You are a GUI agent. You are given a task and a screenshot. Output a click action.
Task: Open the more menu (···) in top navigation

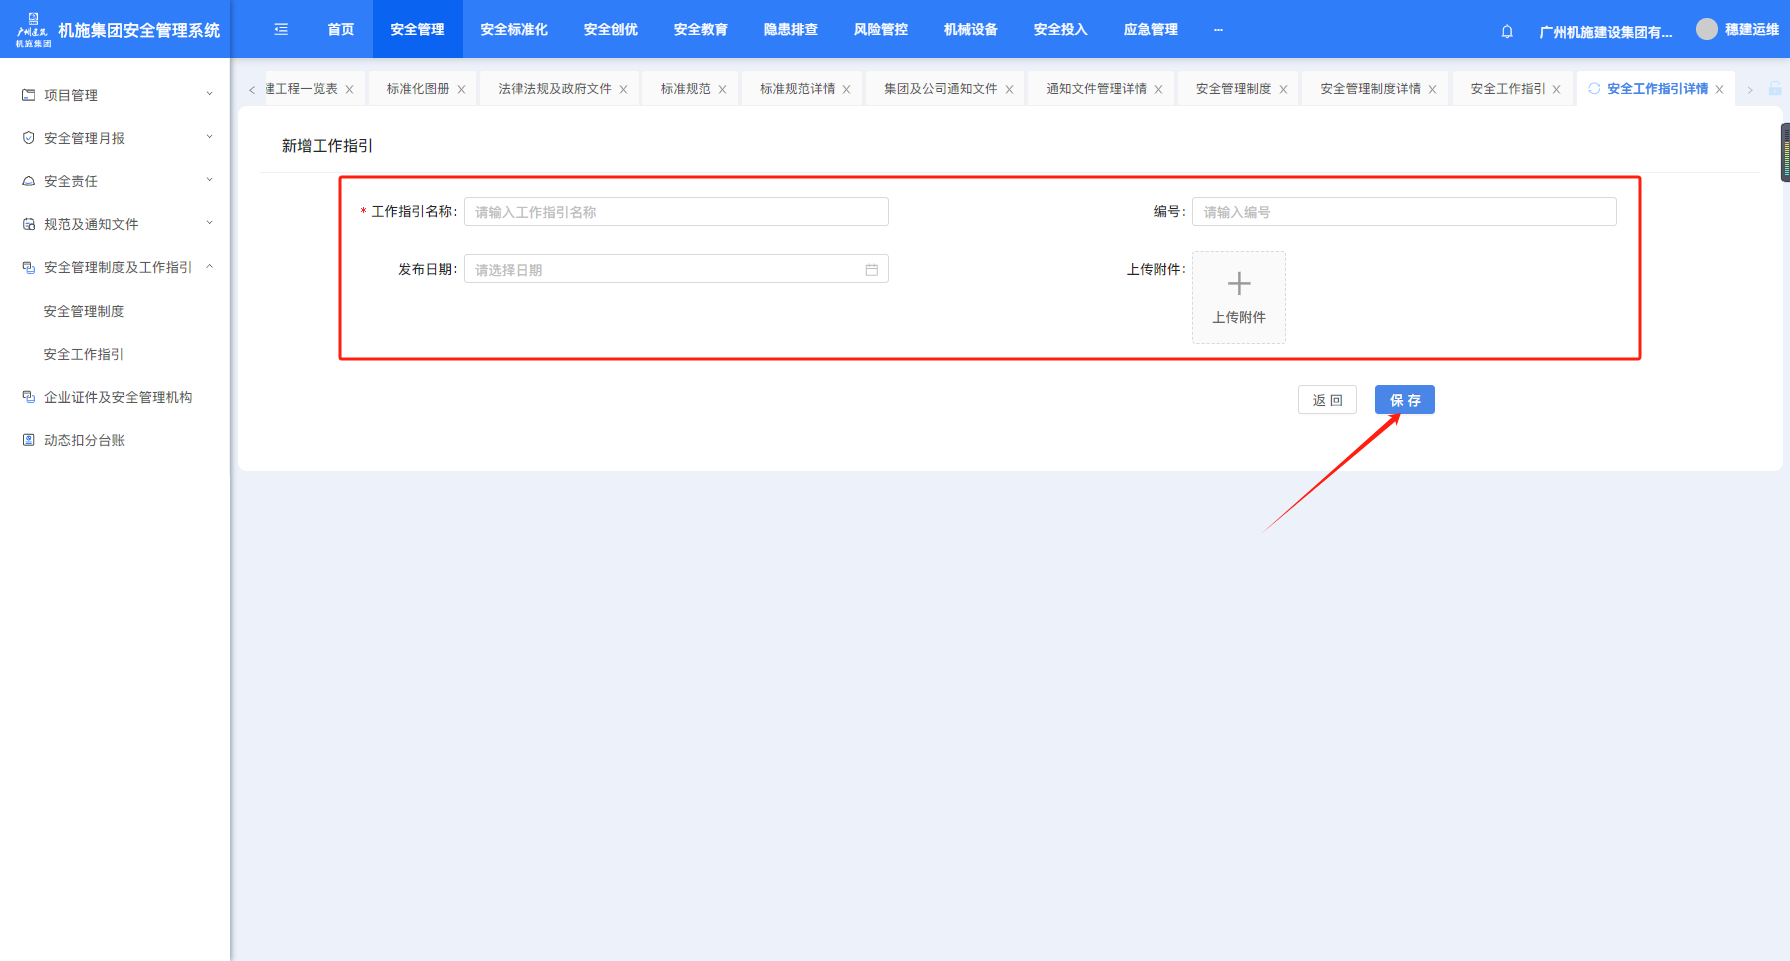coord(1218,30)
